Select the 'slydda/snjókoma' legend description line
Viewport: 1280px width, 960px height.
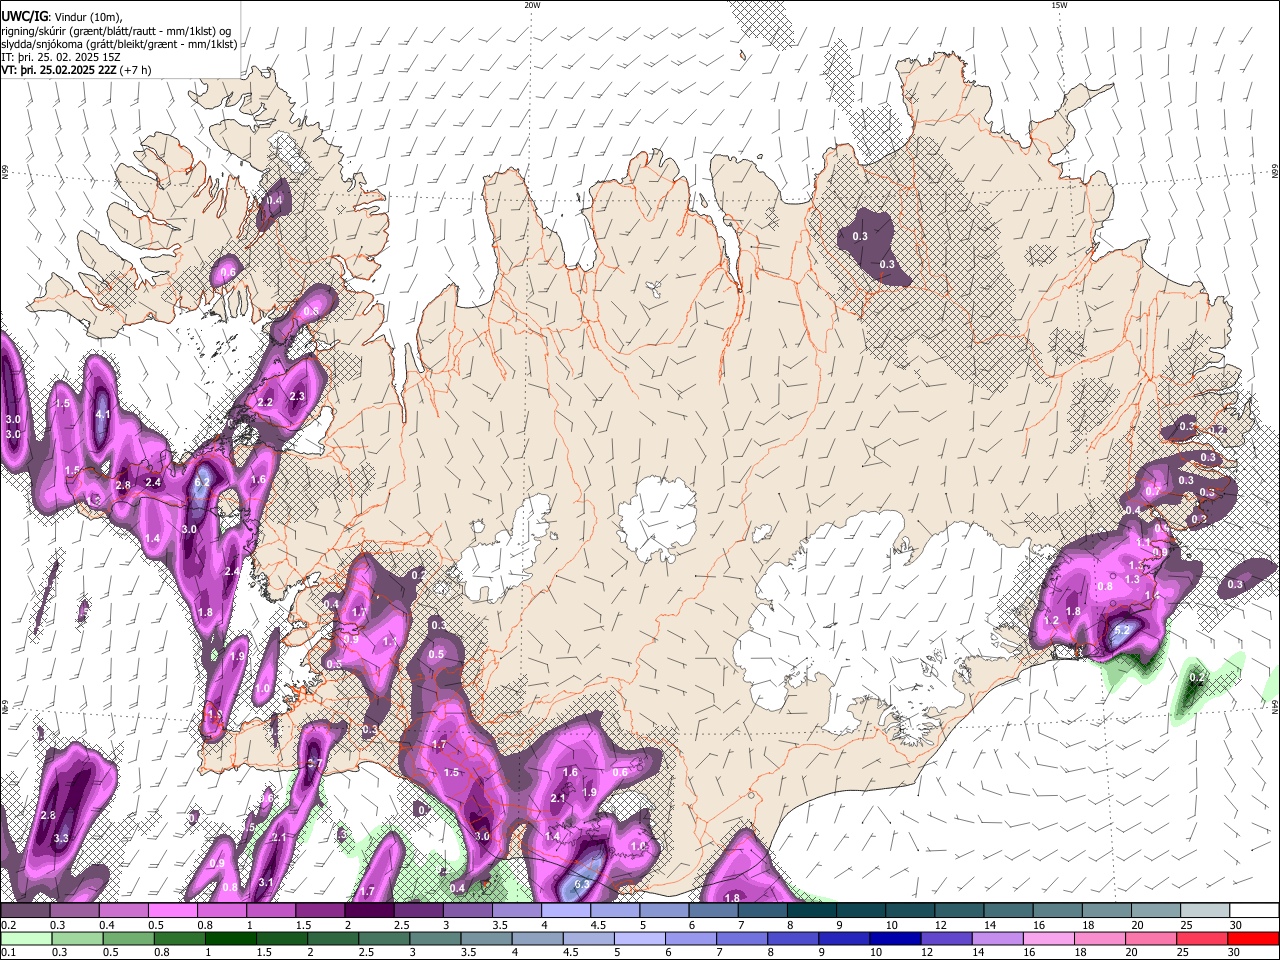coord(119,44)
